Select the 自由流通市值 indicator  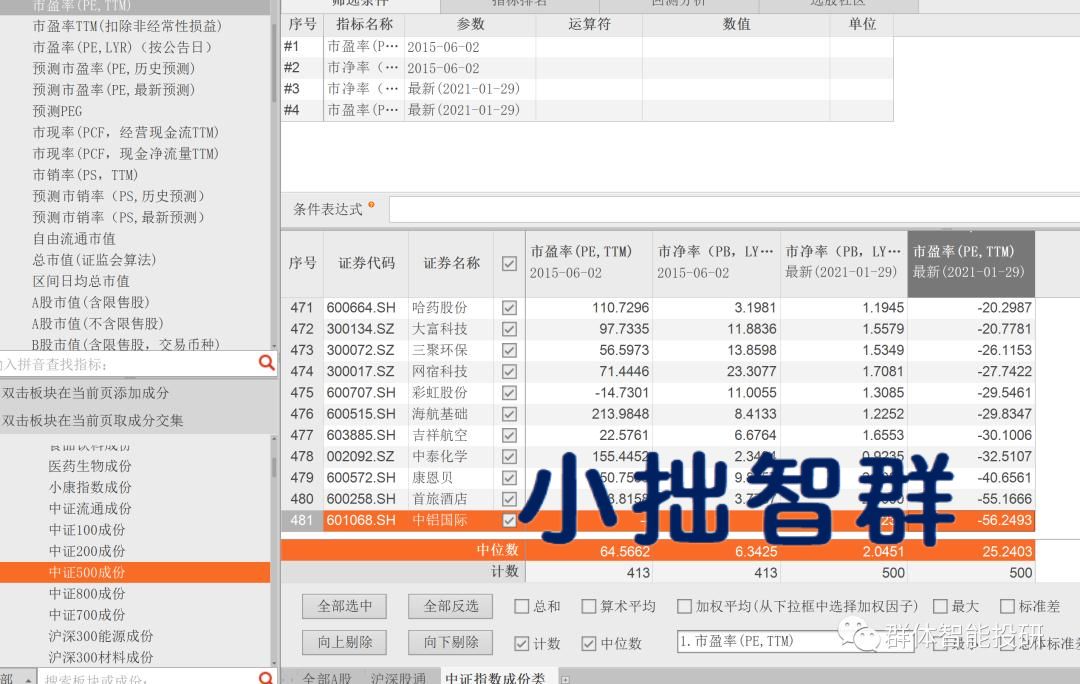[x=74, y=239]
